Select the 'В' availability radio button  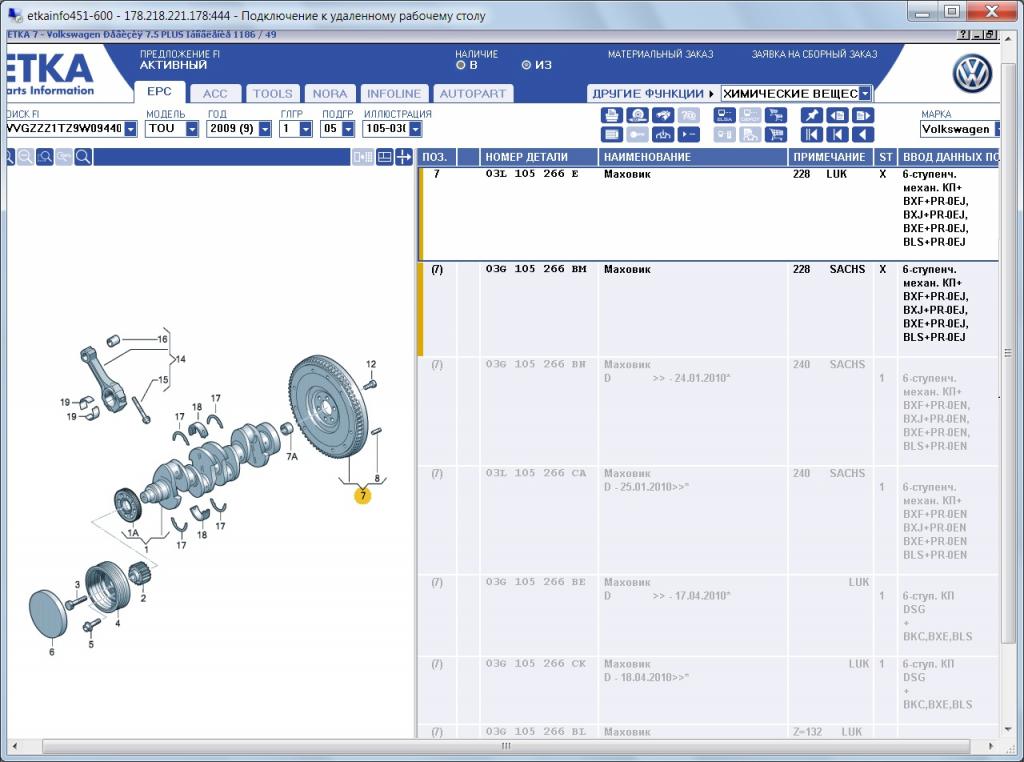(x=460, y=65)
